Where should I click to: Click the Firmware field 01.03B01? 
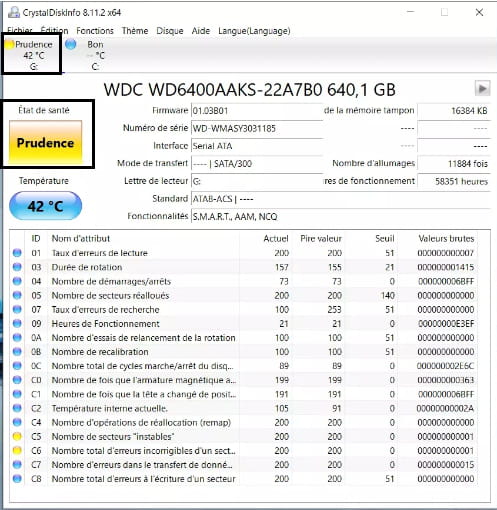pyautogui.click(x=257, y=111)
